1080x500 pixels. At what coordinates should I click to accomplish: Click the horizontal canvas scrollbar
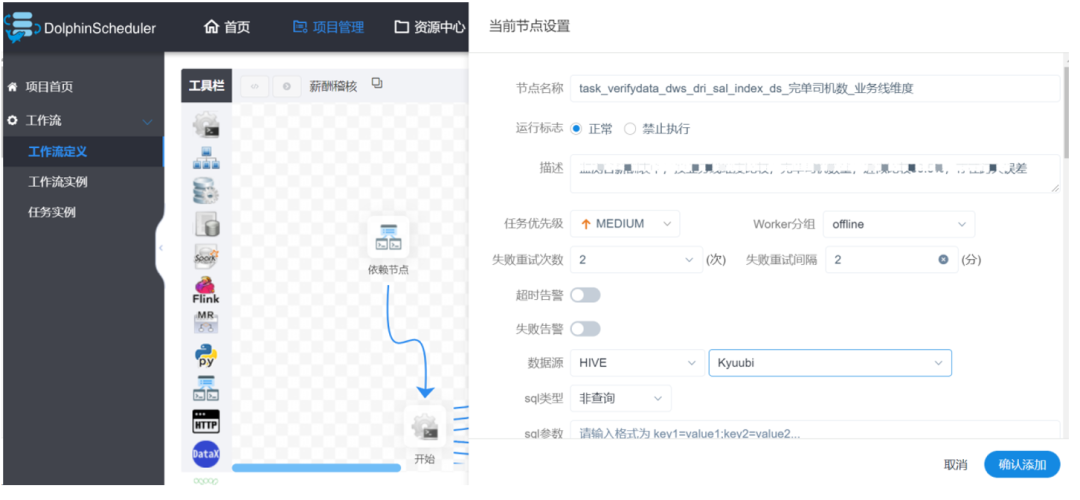pyautogui.click(x=316, y=468)
